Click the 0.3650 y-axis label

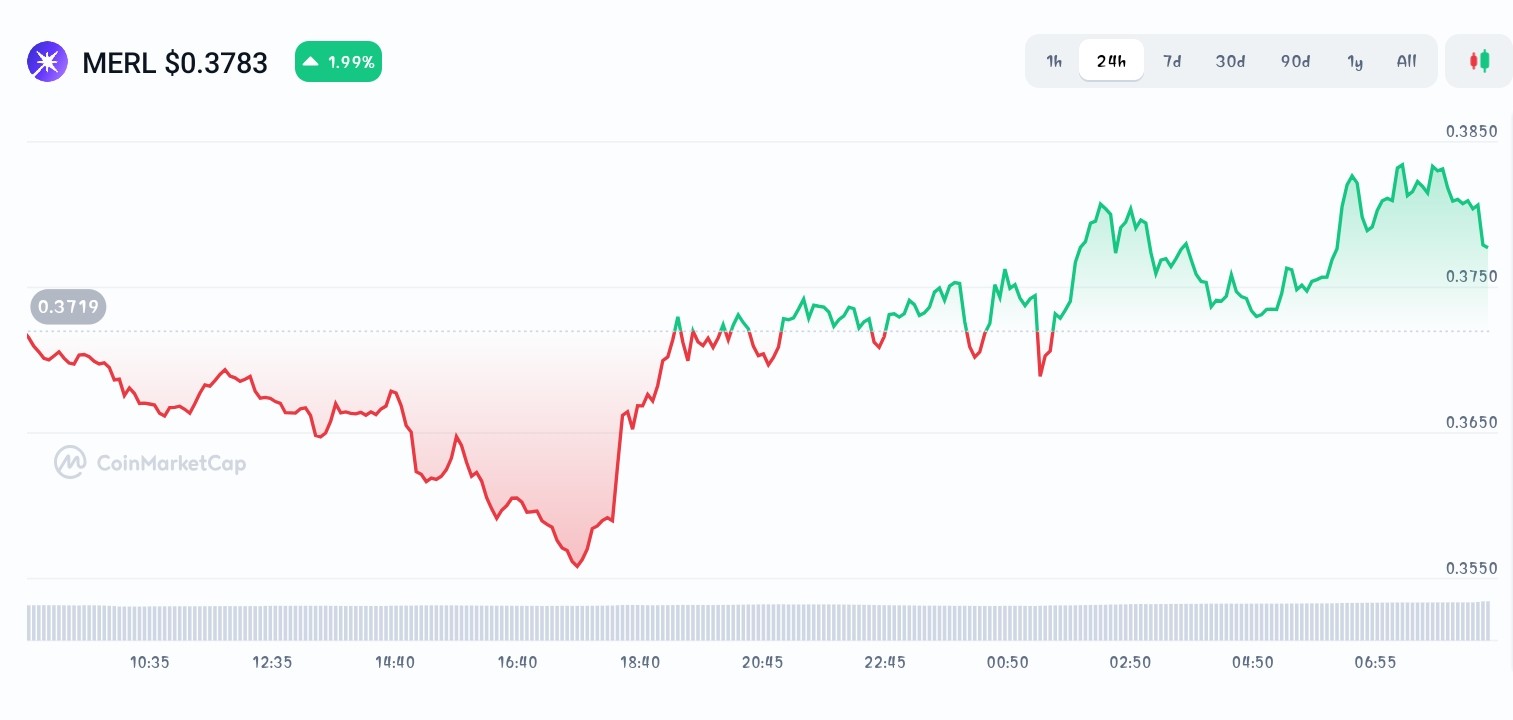click(x=1472, y=422)
